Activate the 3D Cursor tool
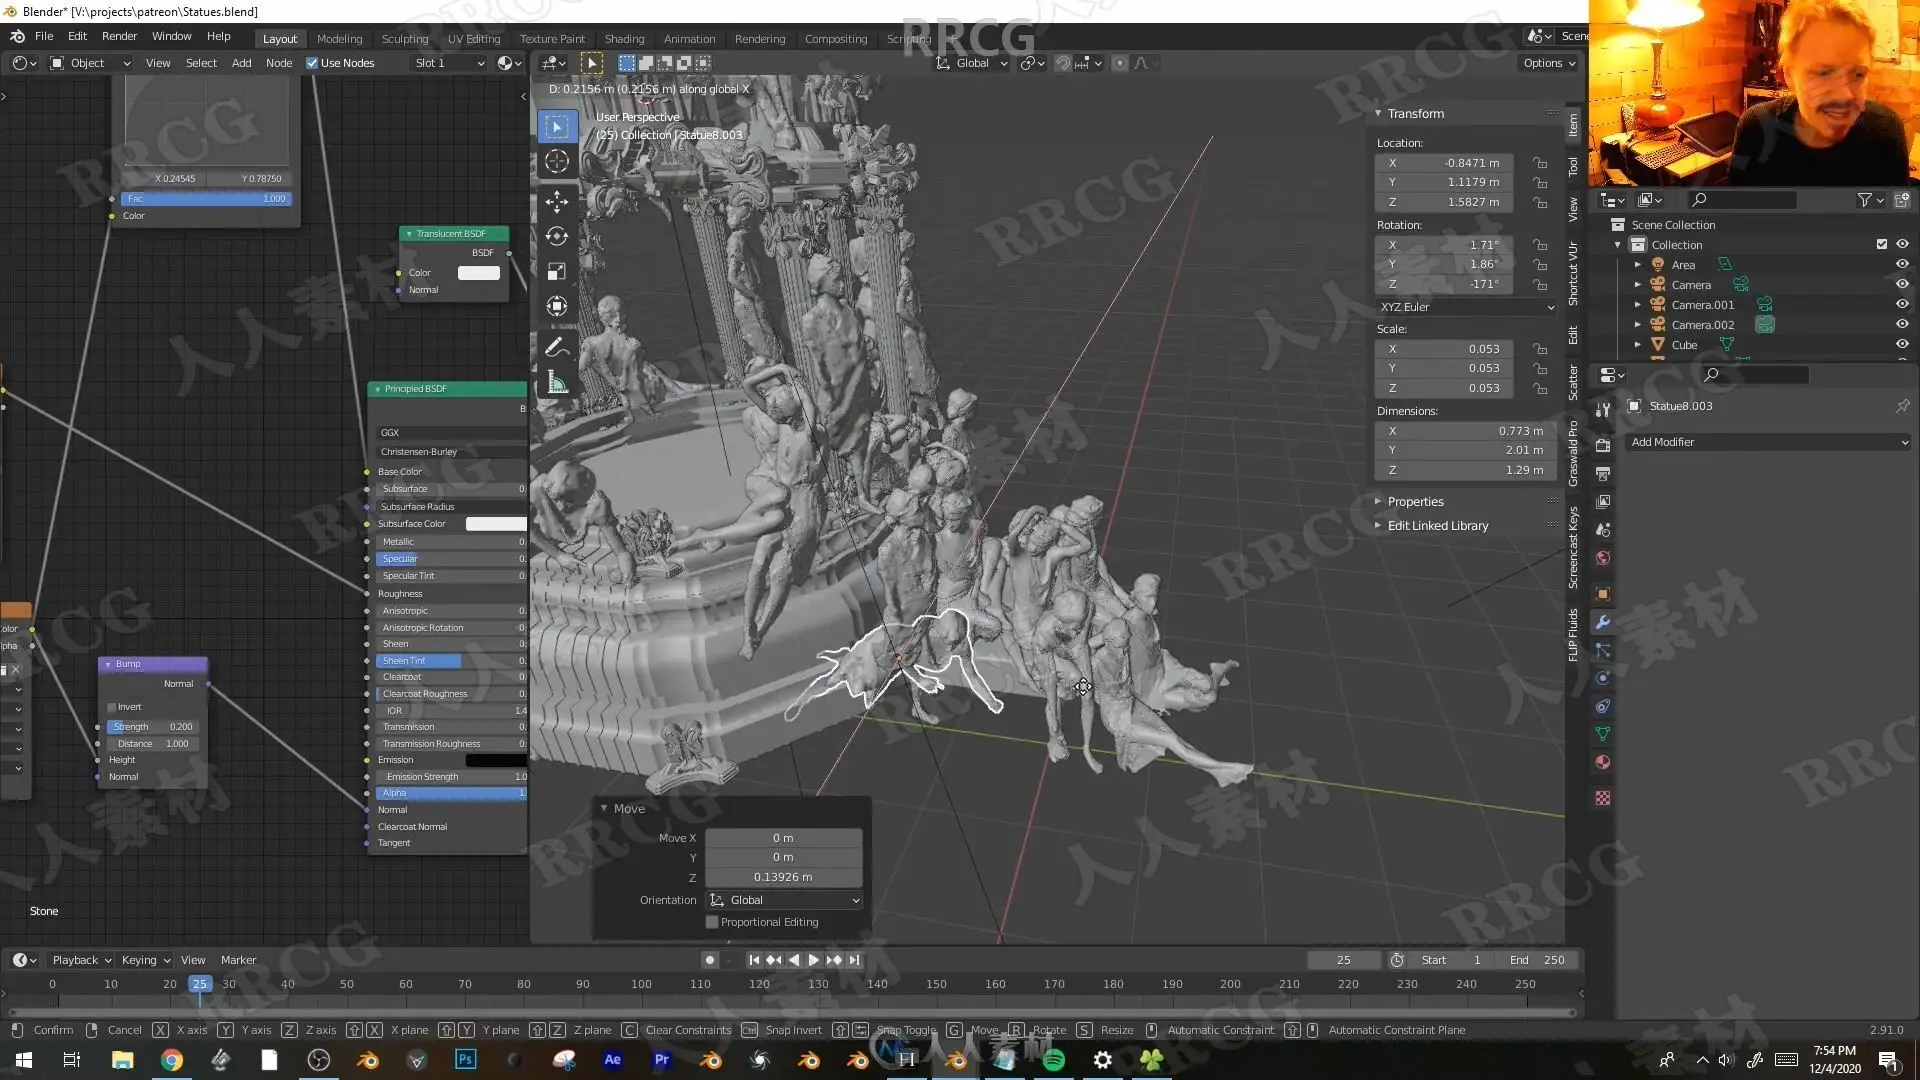Viewport: 1920px width, 1080px height. [x=557, y=161]
